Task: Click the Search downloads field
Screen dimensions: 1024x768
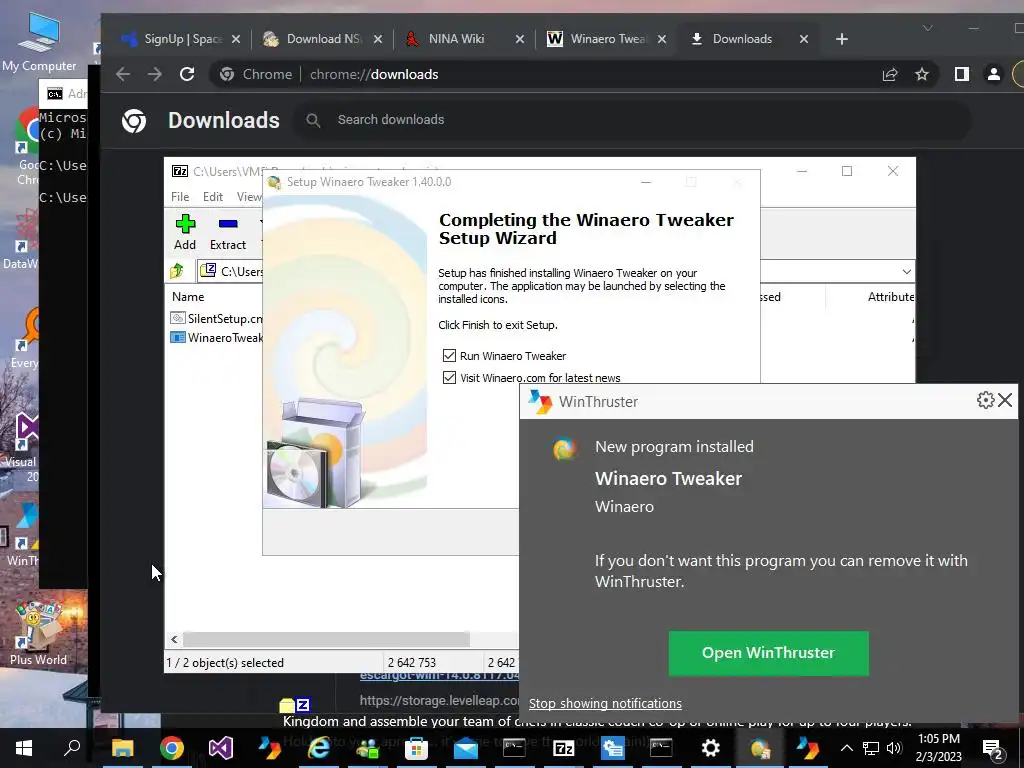Action: [632, 120]
